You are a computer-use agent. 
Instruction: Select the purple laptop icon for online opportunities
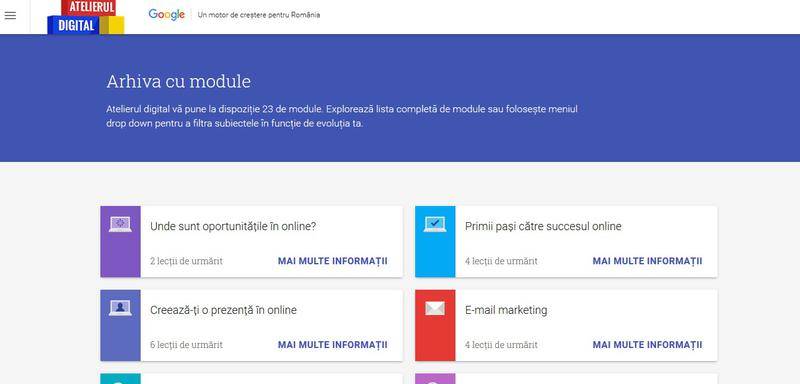[x=120, y=224]
